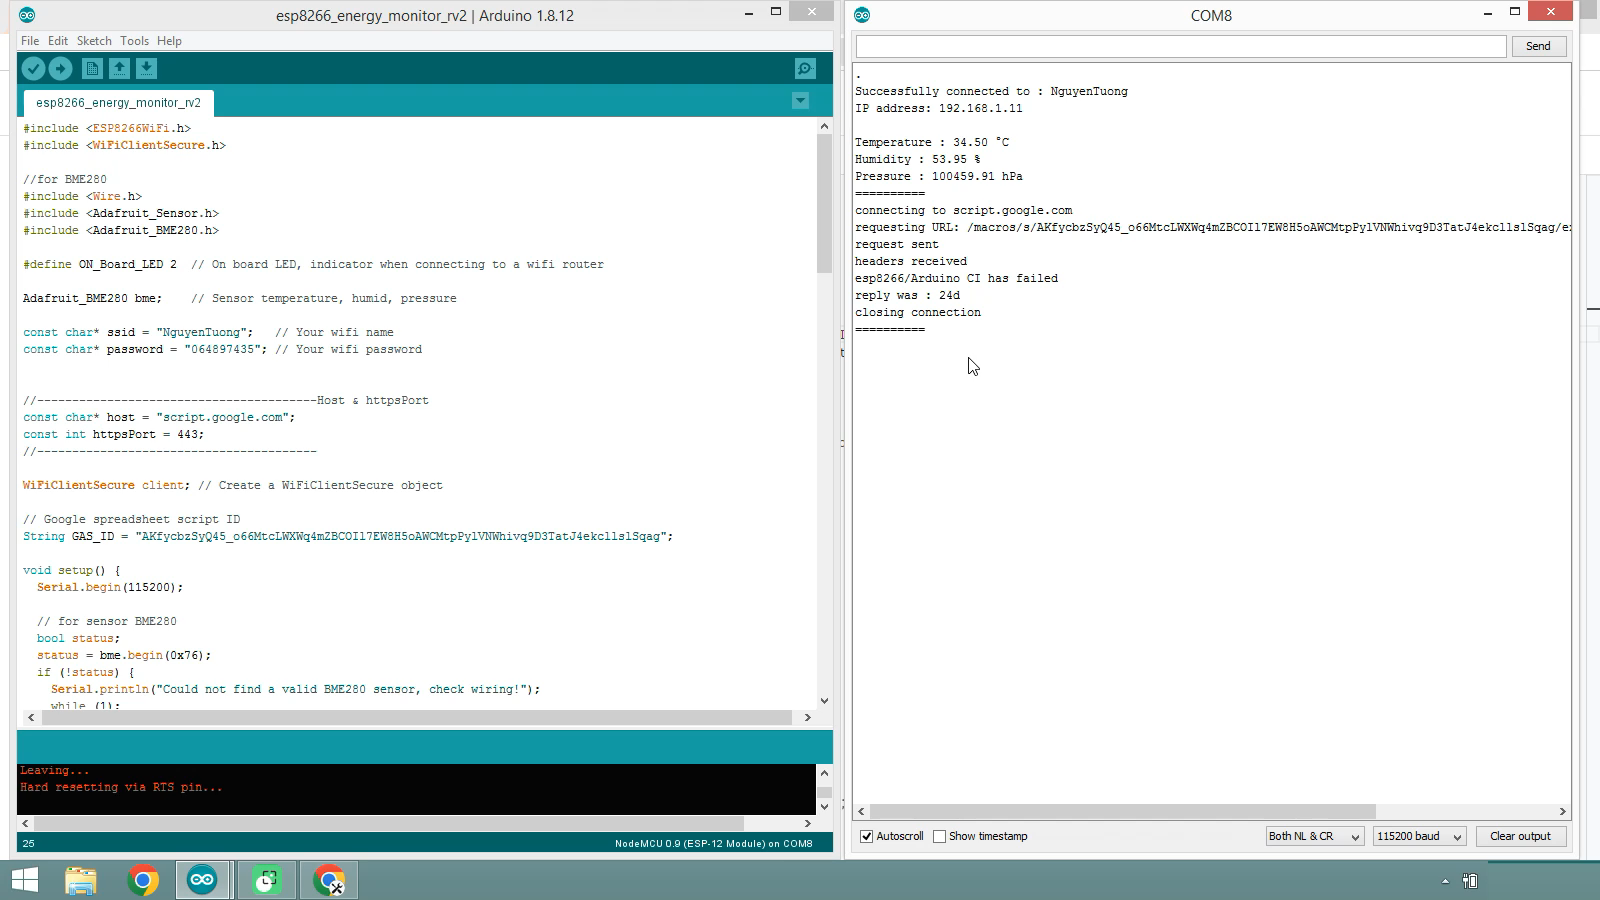1600x900 pixels.
Task: Click the 'Pressure : 100459.91 hPa' reading
Action: pos(938,176)
